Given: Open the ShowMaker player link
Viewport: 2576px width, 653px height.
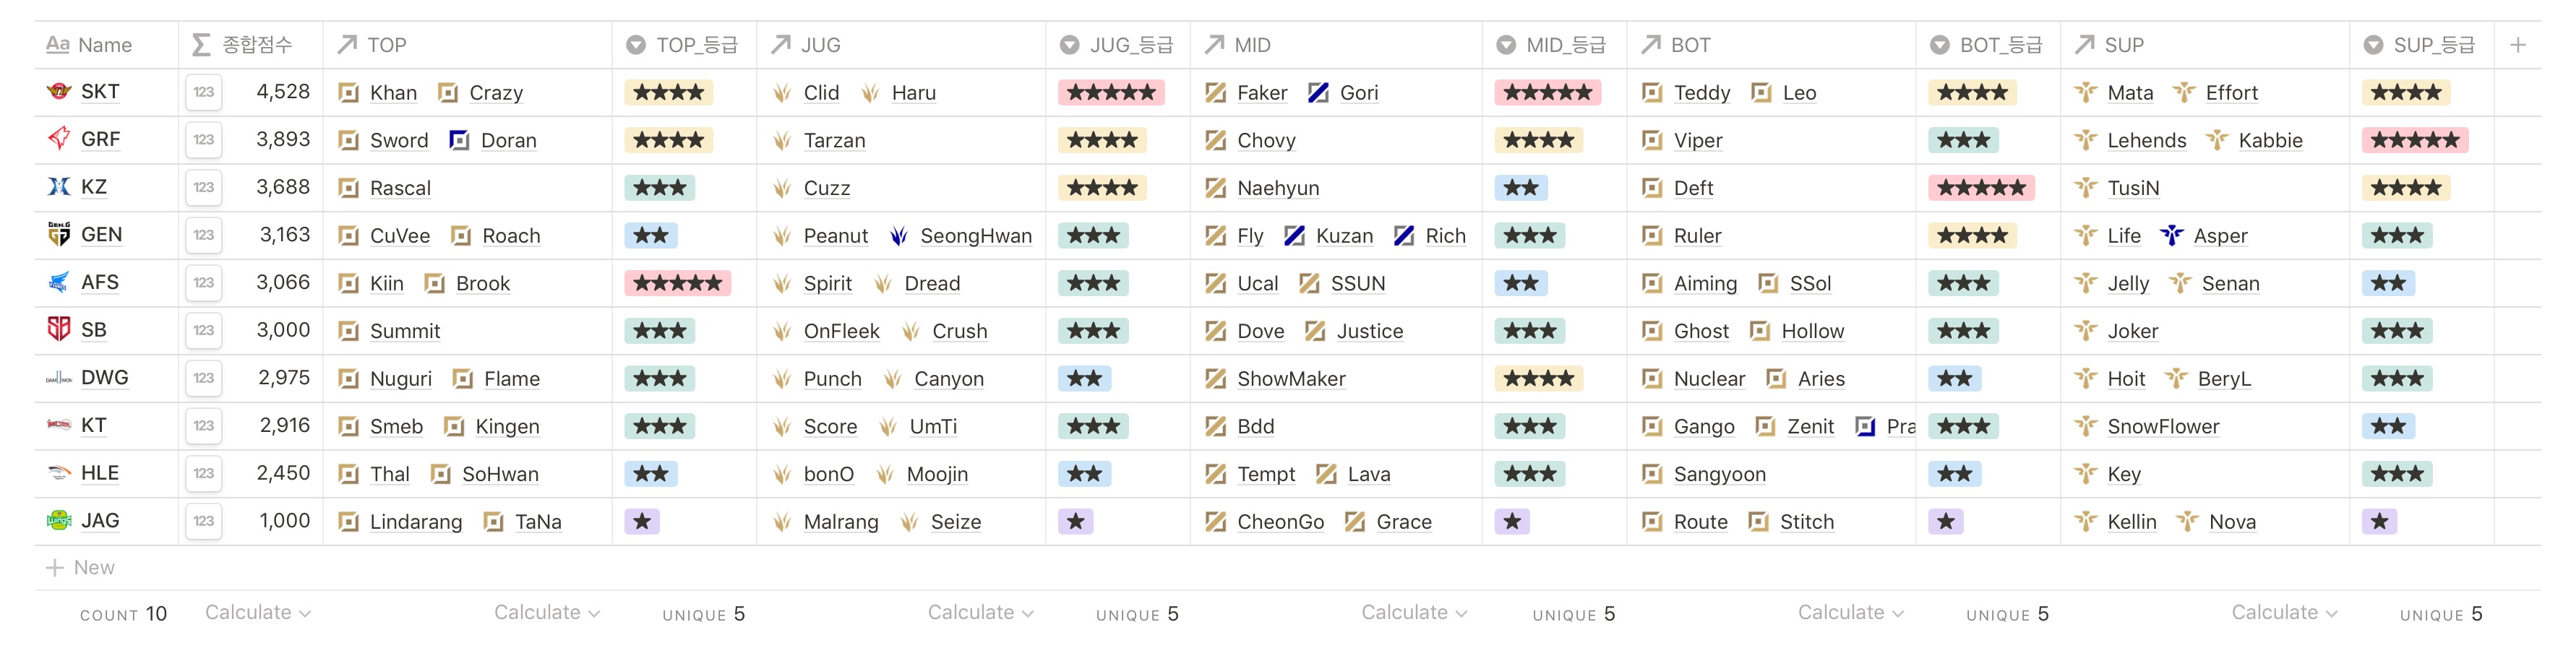Looking at the screenshot, I should click(x=1290, y=379).
